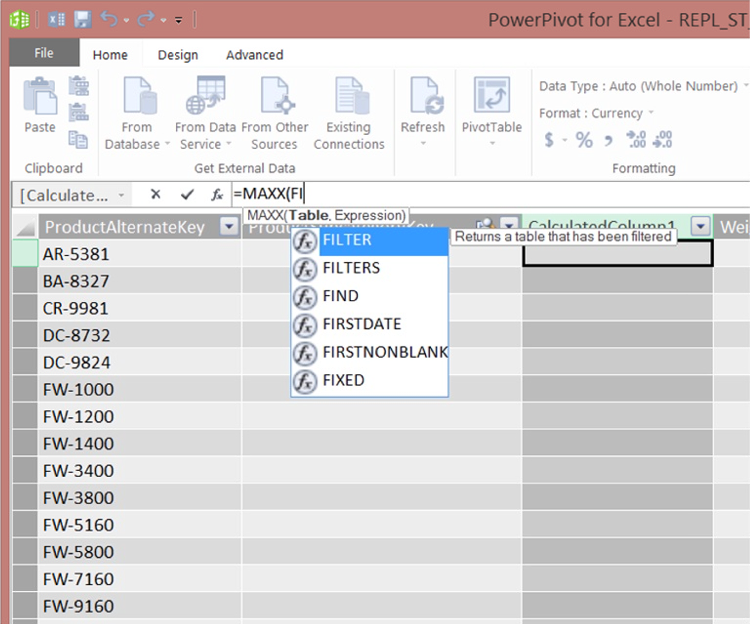The width and height of the screenshot is (750, 624).
Task: Open the File menu
Action: click(x=44, y=54)
